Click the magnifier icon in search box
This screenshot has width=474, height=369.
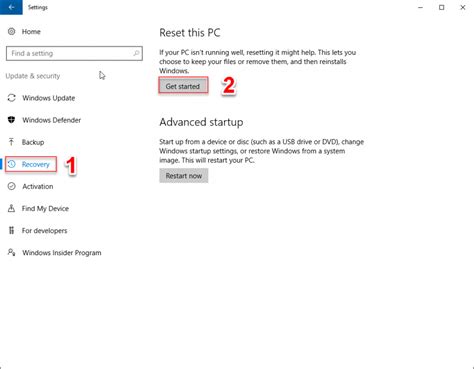point(136,53)
